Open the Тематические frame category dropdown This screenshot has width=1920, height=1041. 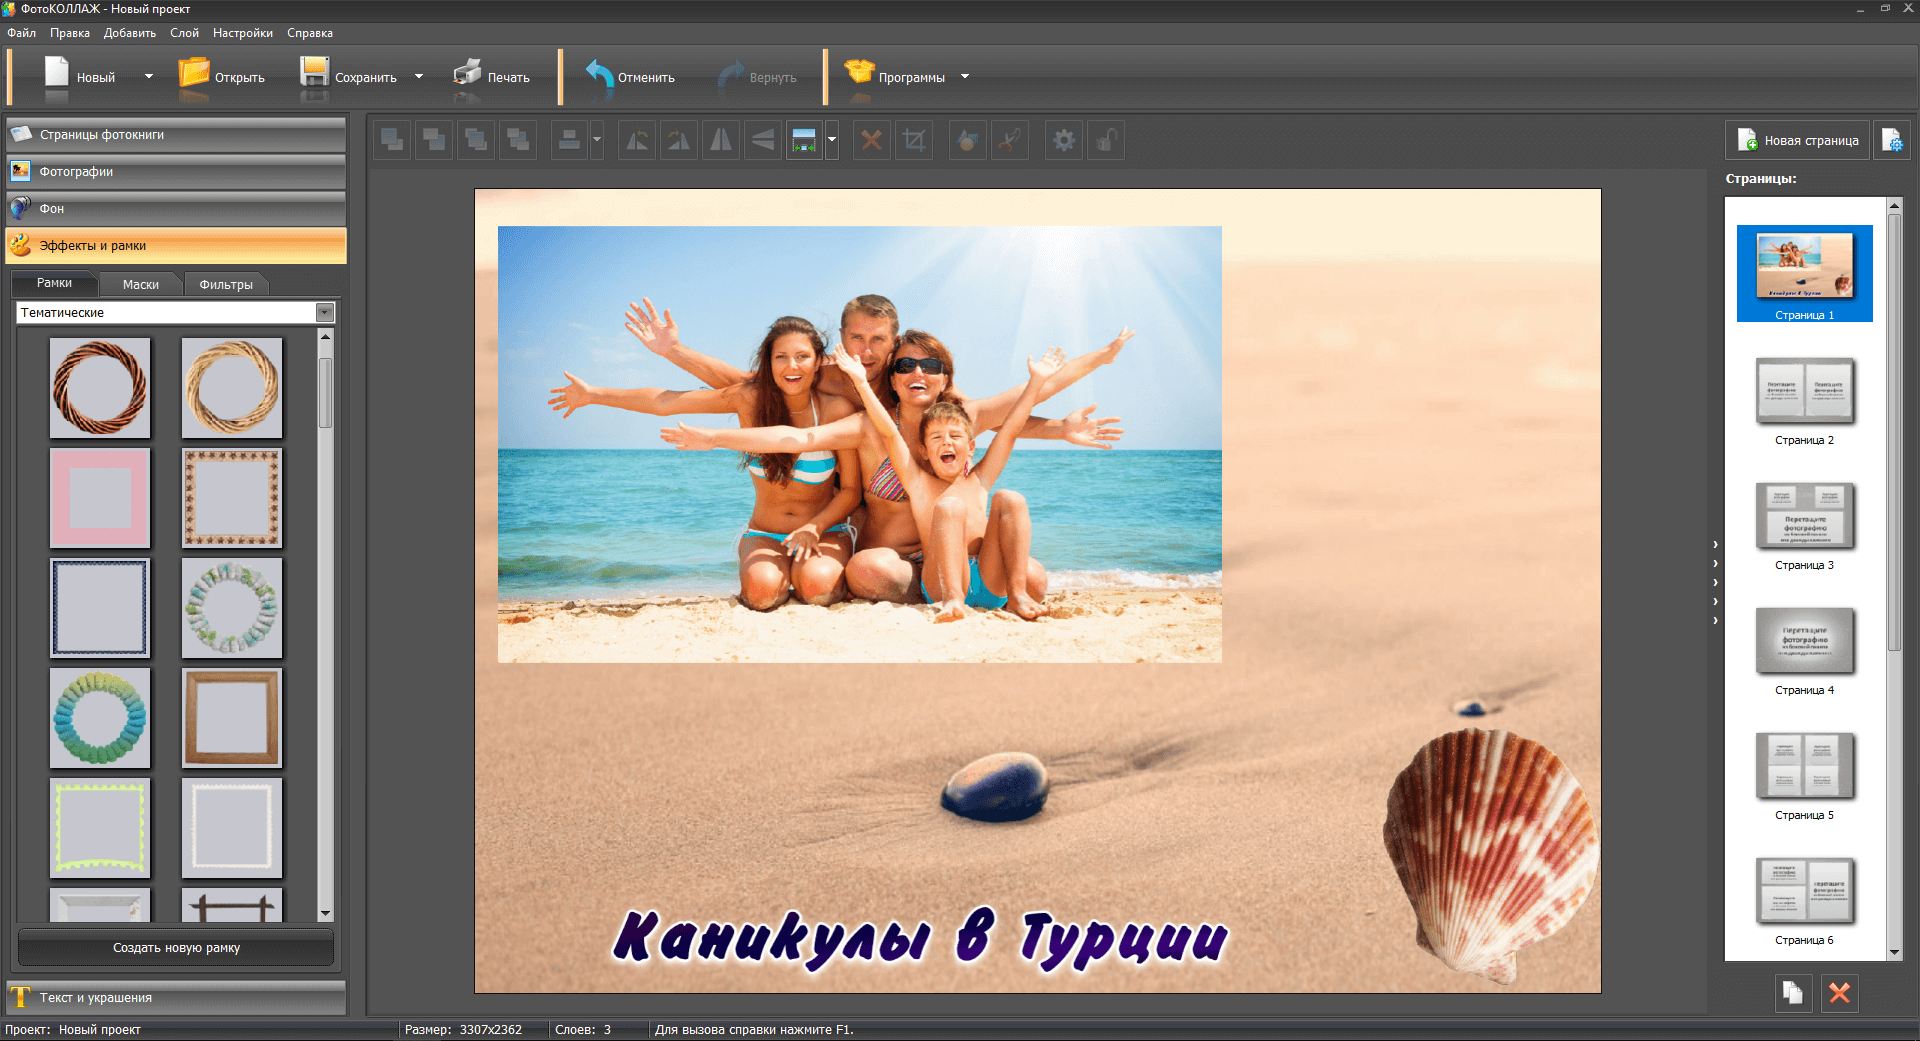click(324, 313)
